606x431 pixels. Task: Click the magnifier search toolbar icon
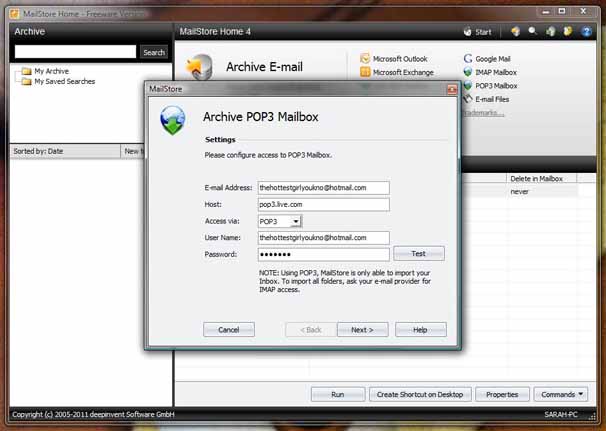pos(533,31)
